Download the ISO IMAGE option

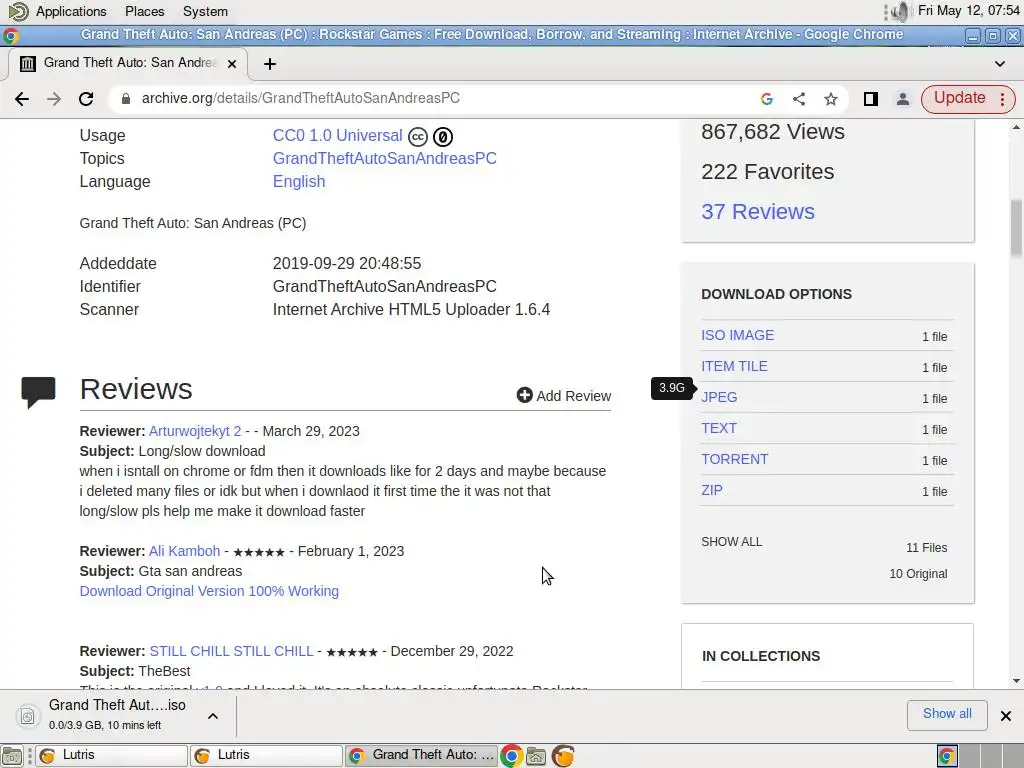click(x=738, y=335)
